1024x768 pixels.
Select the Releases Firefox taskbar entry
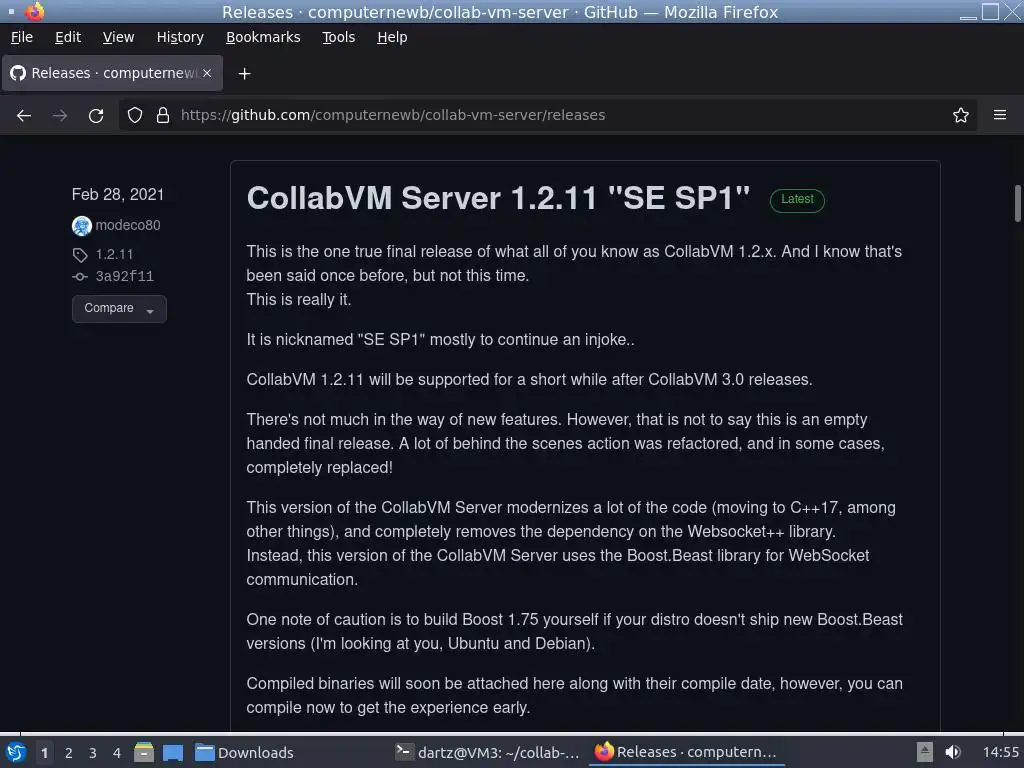[686, 752]
